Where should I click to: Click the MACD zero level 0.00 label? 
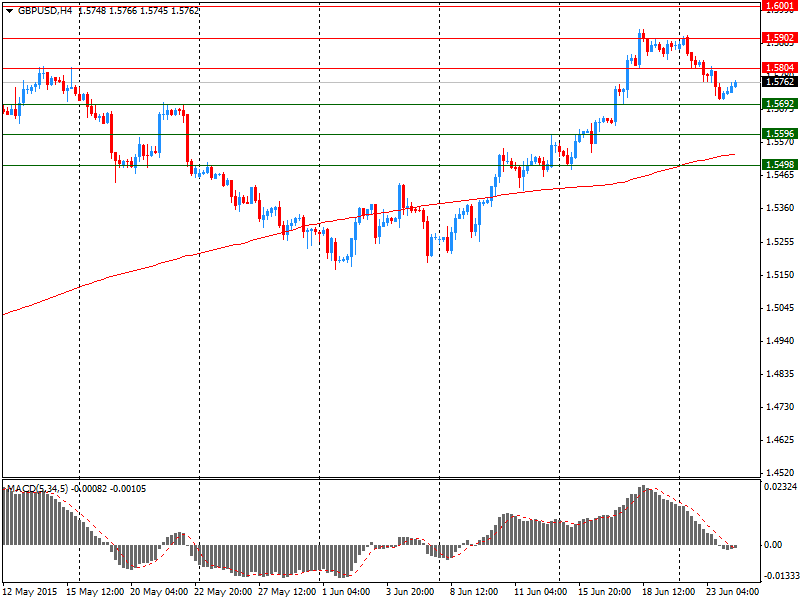pos(773,545)
